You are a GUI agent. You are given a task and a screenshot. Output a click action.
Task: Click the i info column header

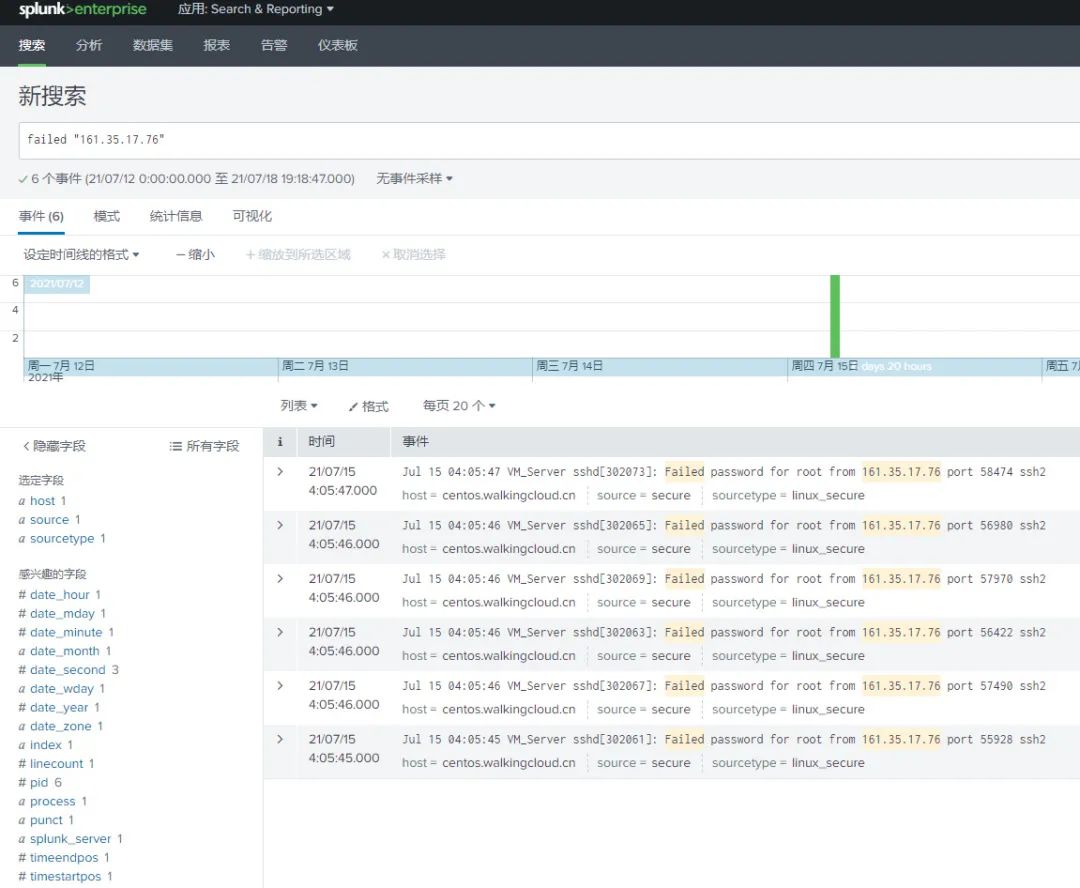click(280, 442)
